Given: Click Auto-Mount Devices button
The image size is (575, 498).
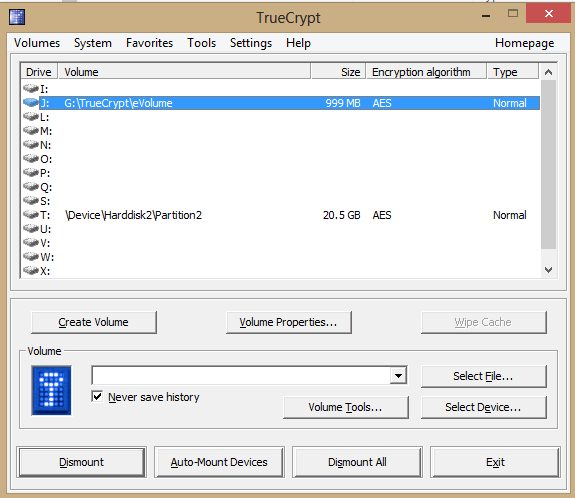Looking at the screenshot, I should coord(219,462).
